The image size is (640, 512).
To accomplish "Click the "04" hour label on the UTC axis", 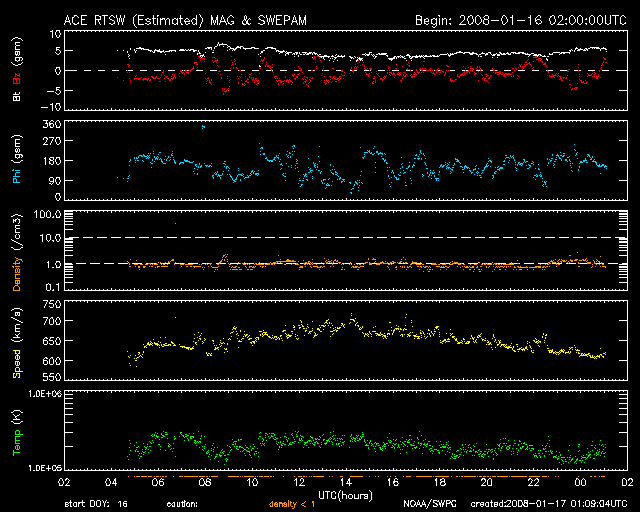I will click(x=111, y=482).
